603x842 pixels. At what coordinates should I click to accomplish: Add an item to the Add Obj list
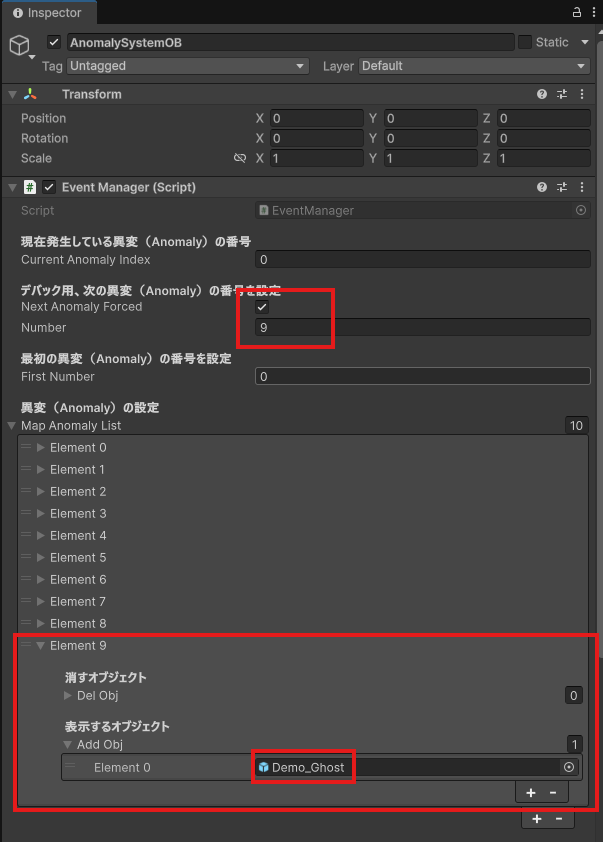coord(531,793)
